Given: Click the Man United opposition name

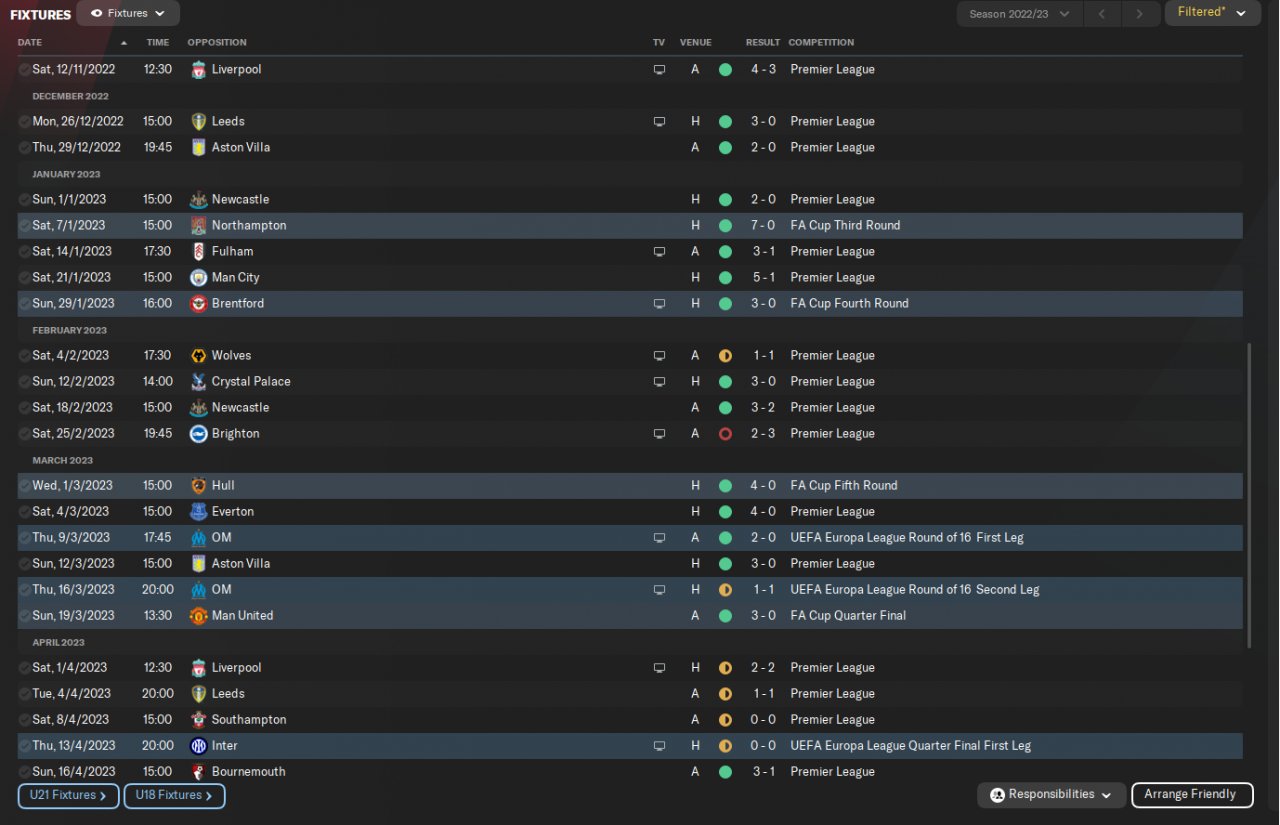Looking at the screenshot, I should (x=242, y=616).
